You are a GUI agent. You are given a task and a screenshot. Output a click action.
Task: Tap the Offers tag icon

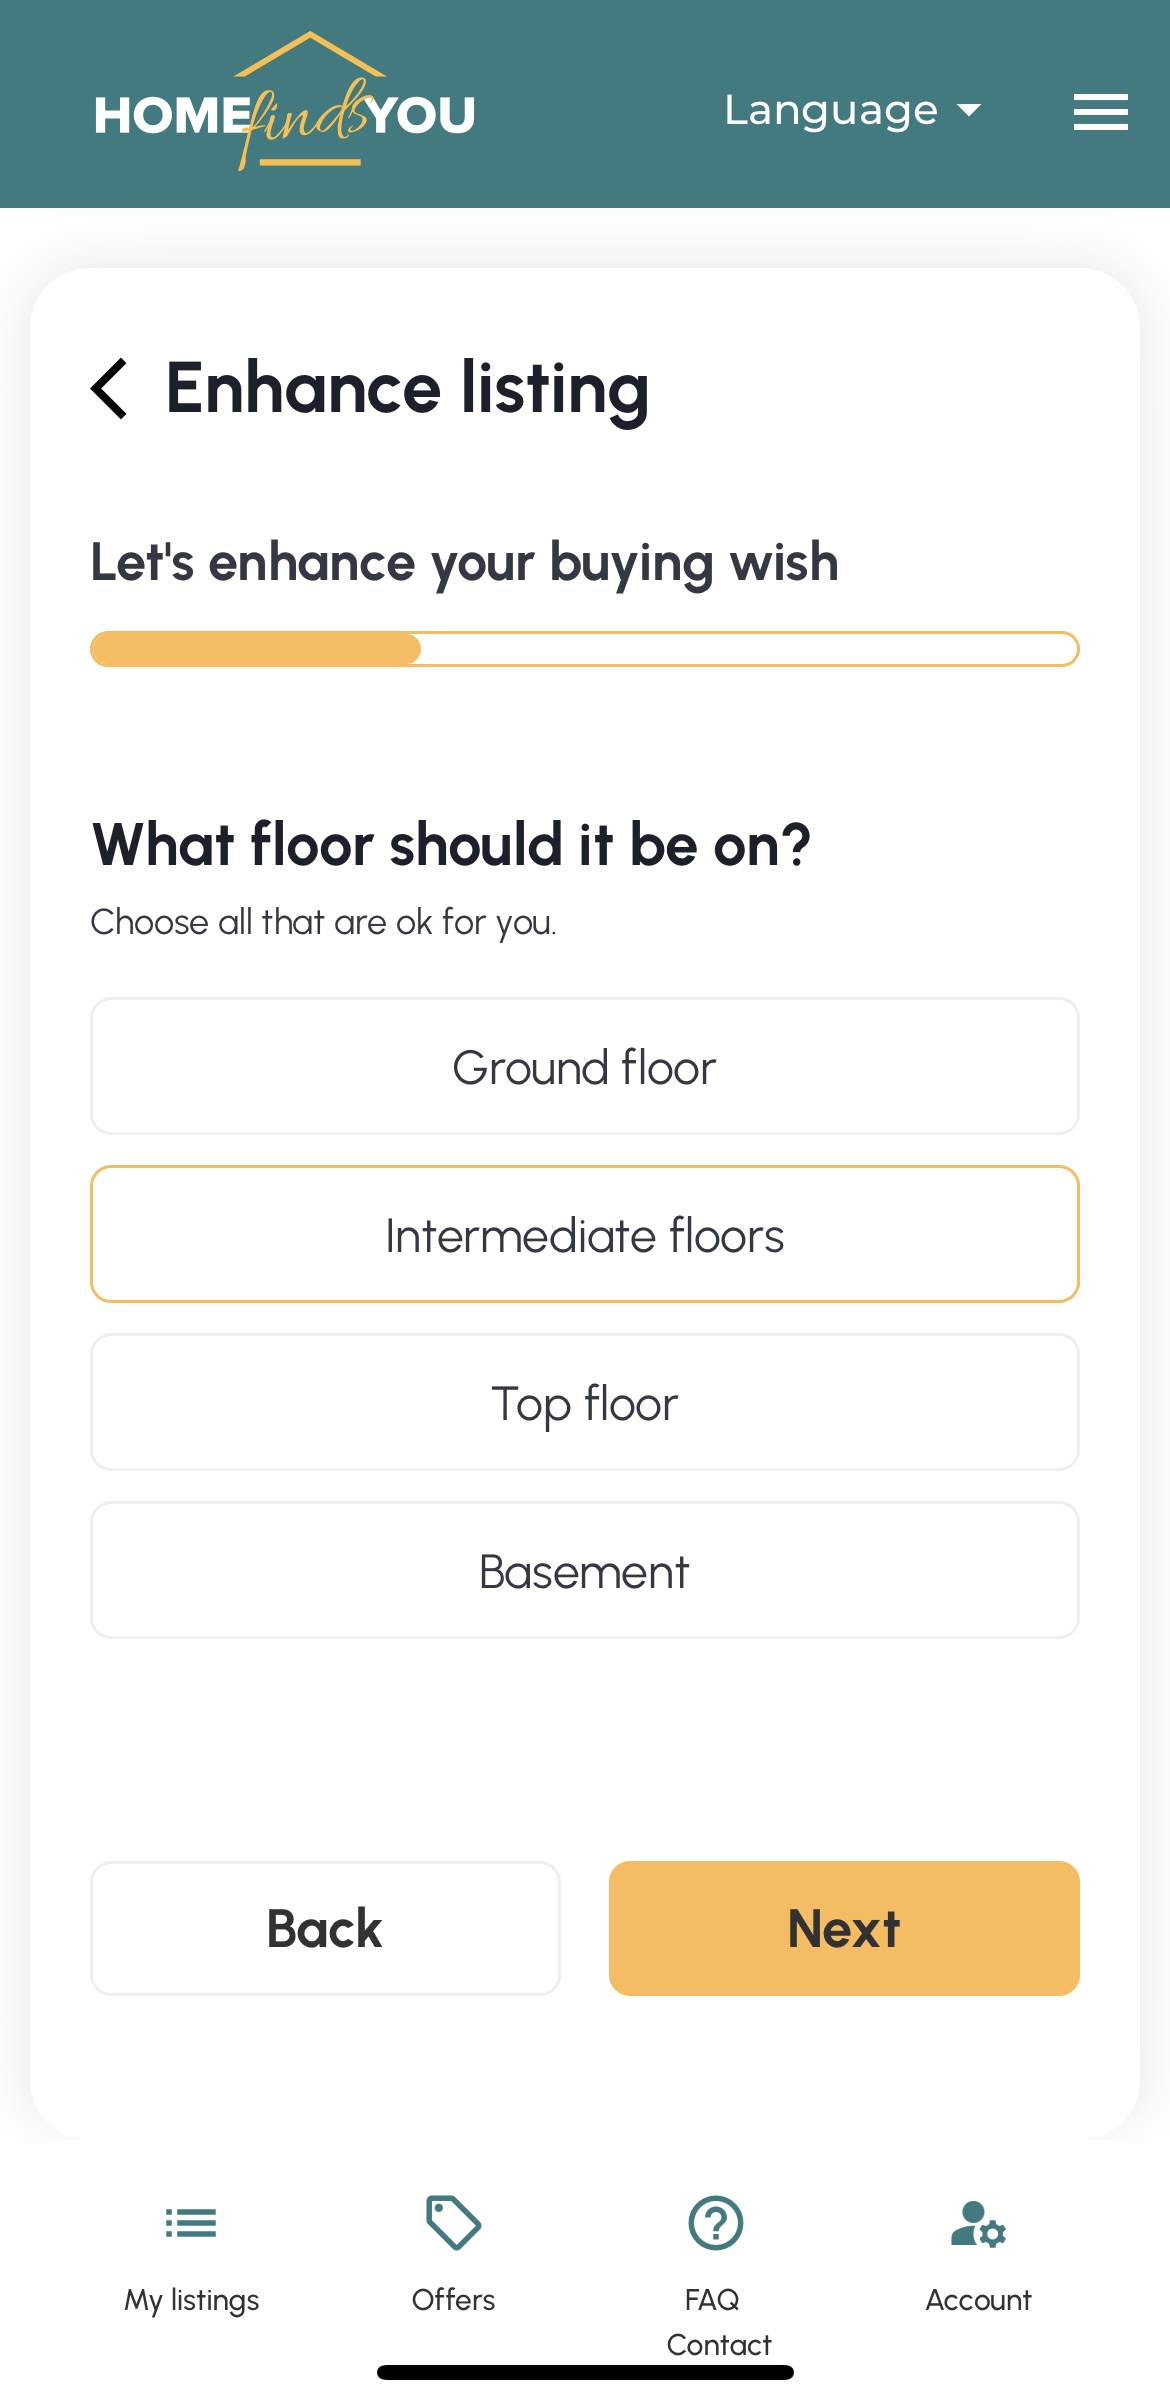click(x=453, y=2223)
